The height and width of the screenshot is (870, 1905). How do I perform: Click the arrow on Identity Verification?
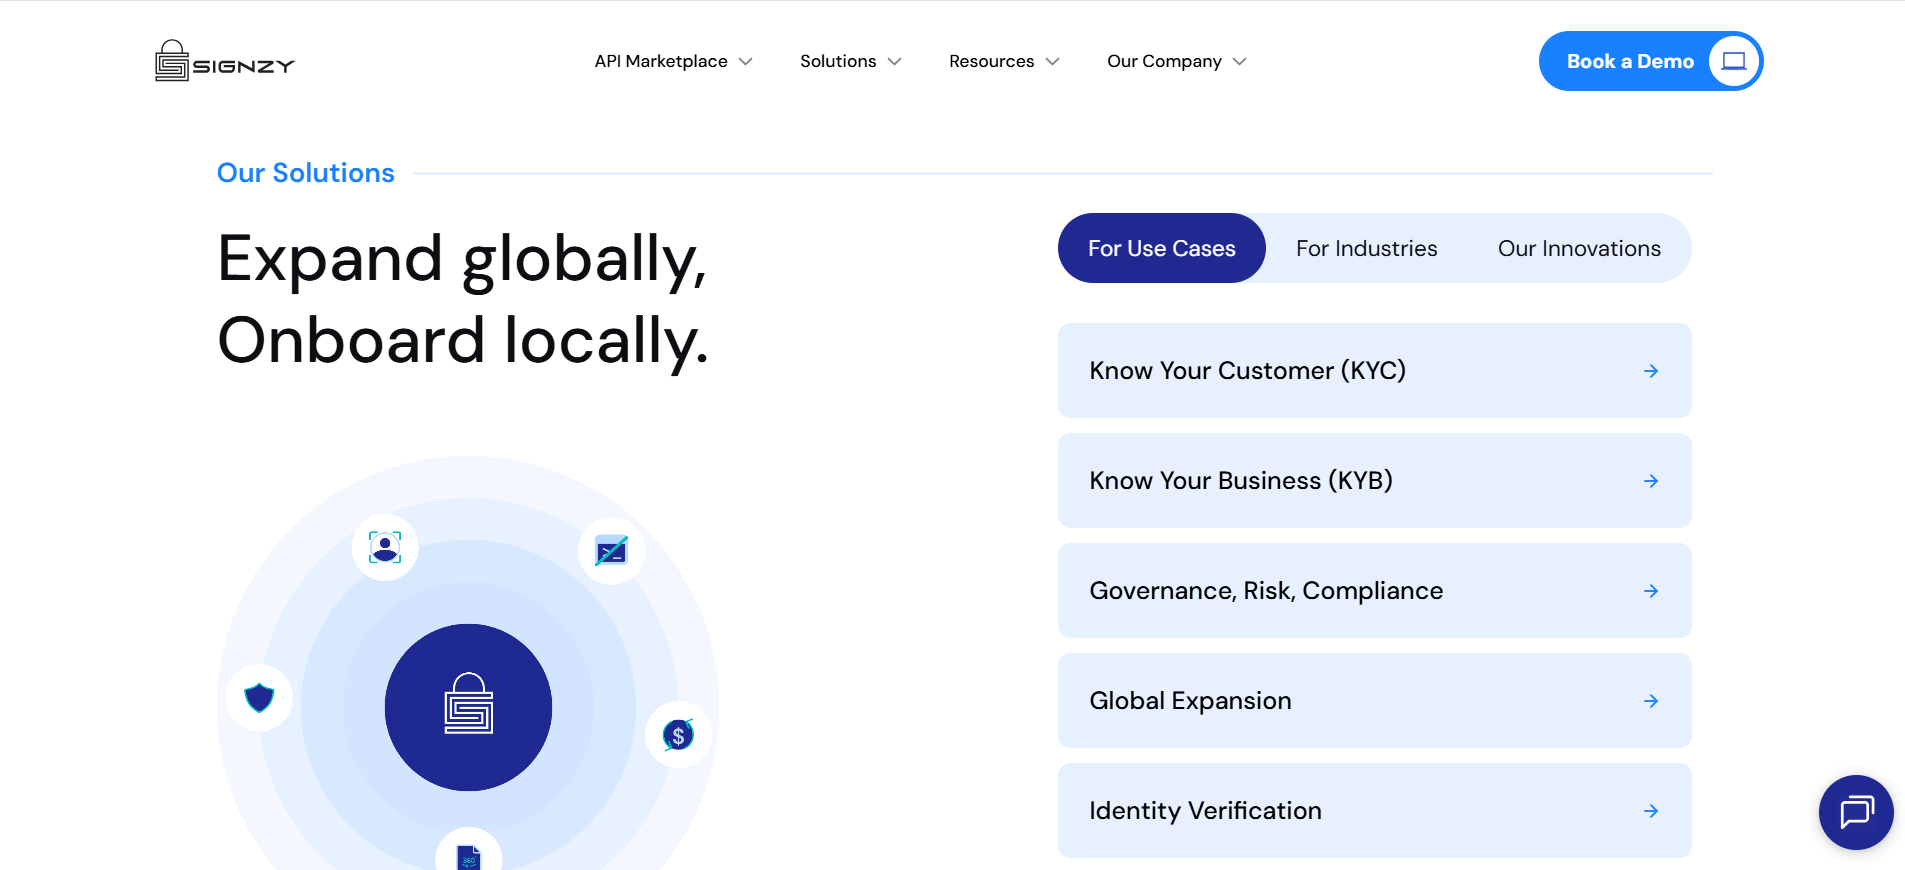1651,811
